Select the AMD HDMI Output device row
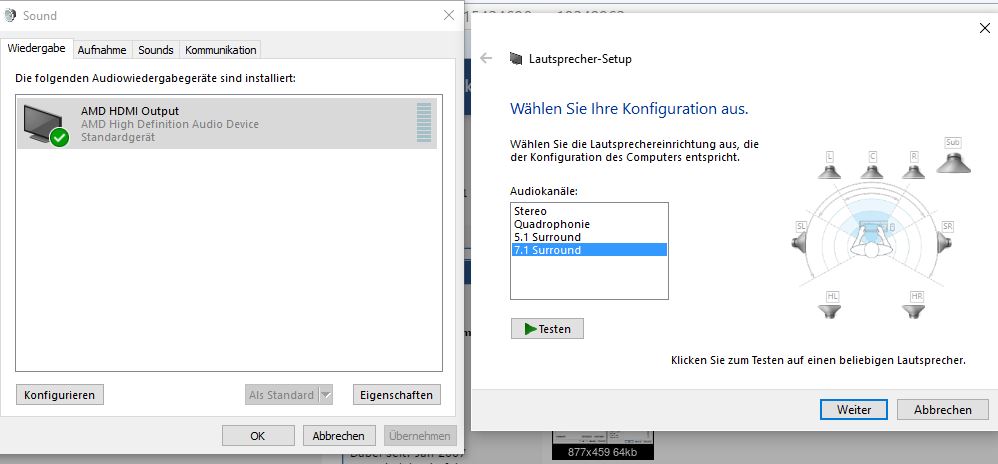This screenshot has height=464, width=998. coord(227,123)
